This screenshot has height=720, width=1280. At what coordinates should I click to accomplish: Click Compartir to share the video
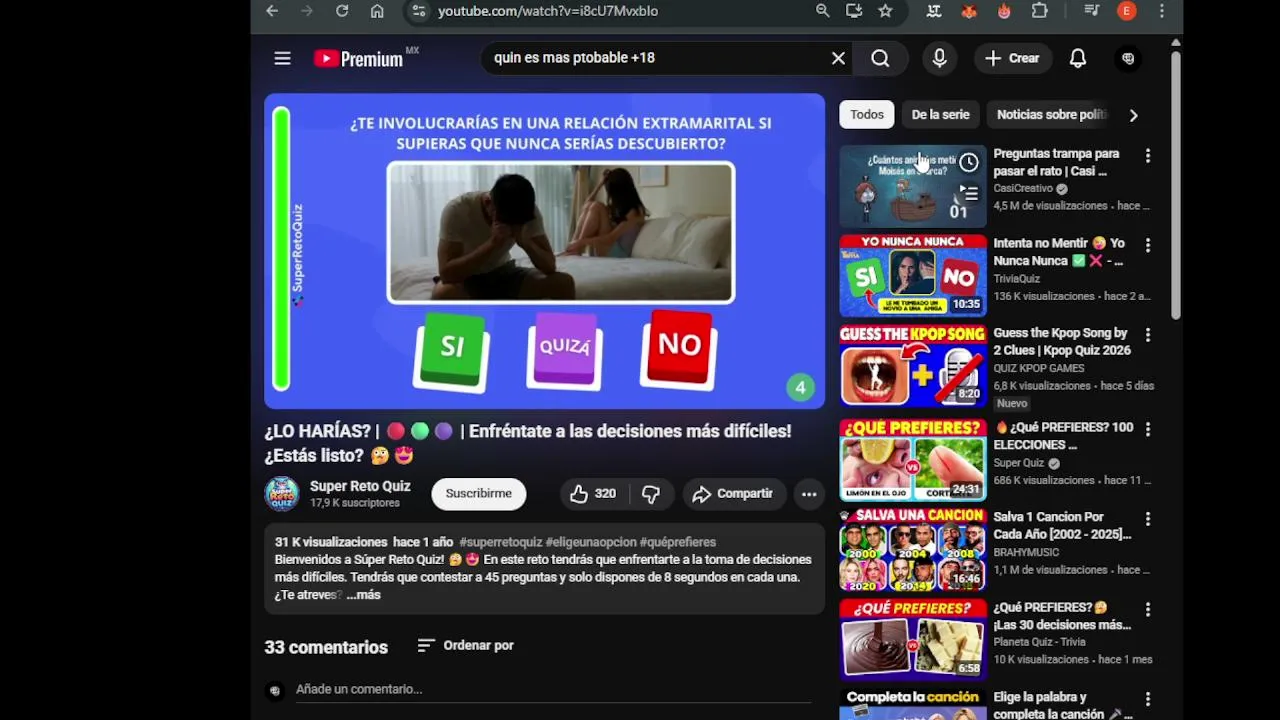[x=733, y=493]
